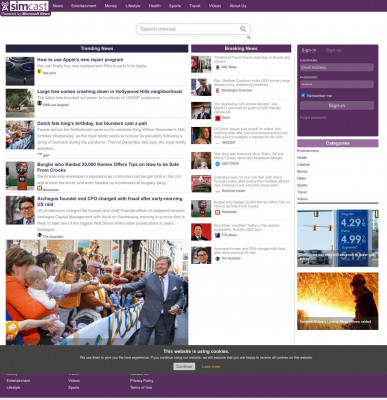Switch to the Sign up tab

pyautogui.click(x=334, y=50)
